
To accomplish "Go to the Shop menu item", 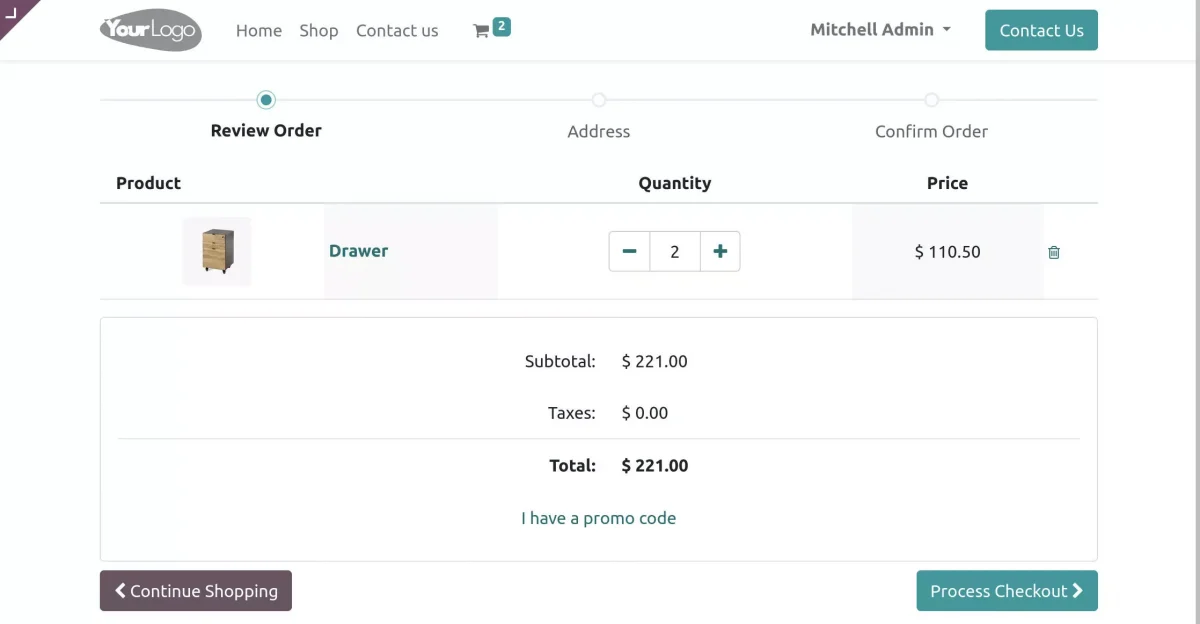I will [319, 31].
